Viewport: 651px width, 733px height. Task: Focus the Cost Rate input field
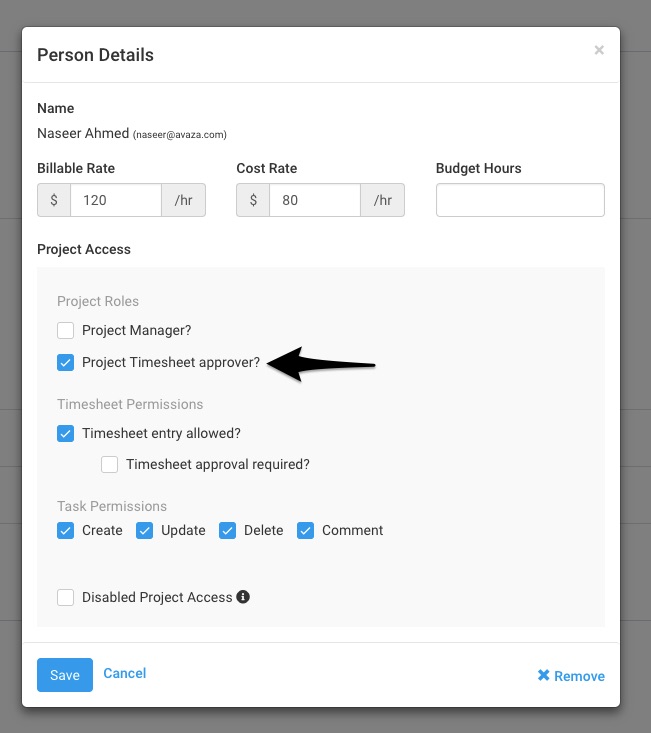tap(315, 200)
